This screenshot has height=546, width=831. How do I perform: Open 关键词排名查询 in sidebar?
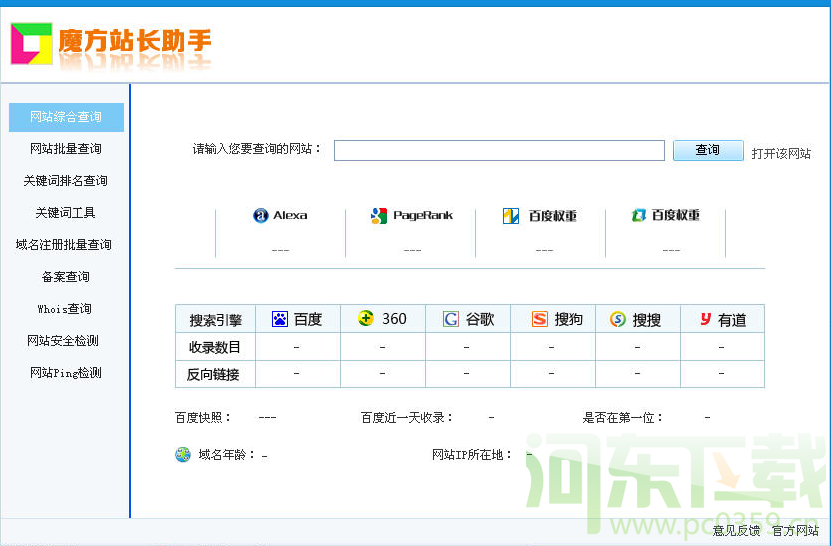tap(66, 181)
